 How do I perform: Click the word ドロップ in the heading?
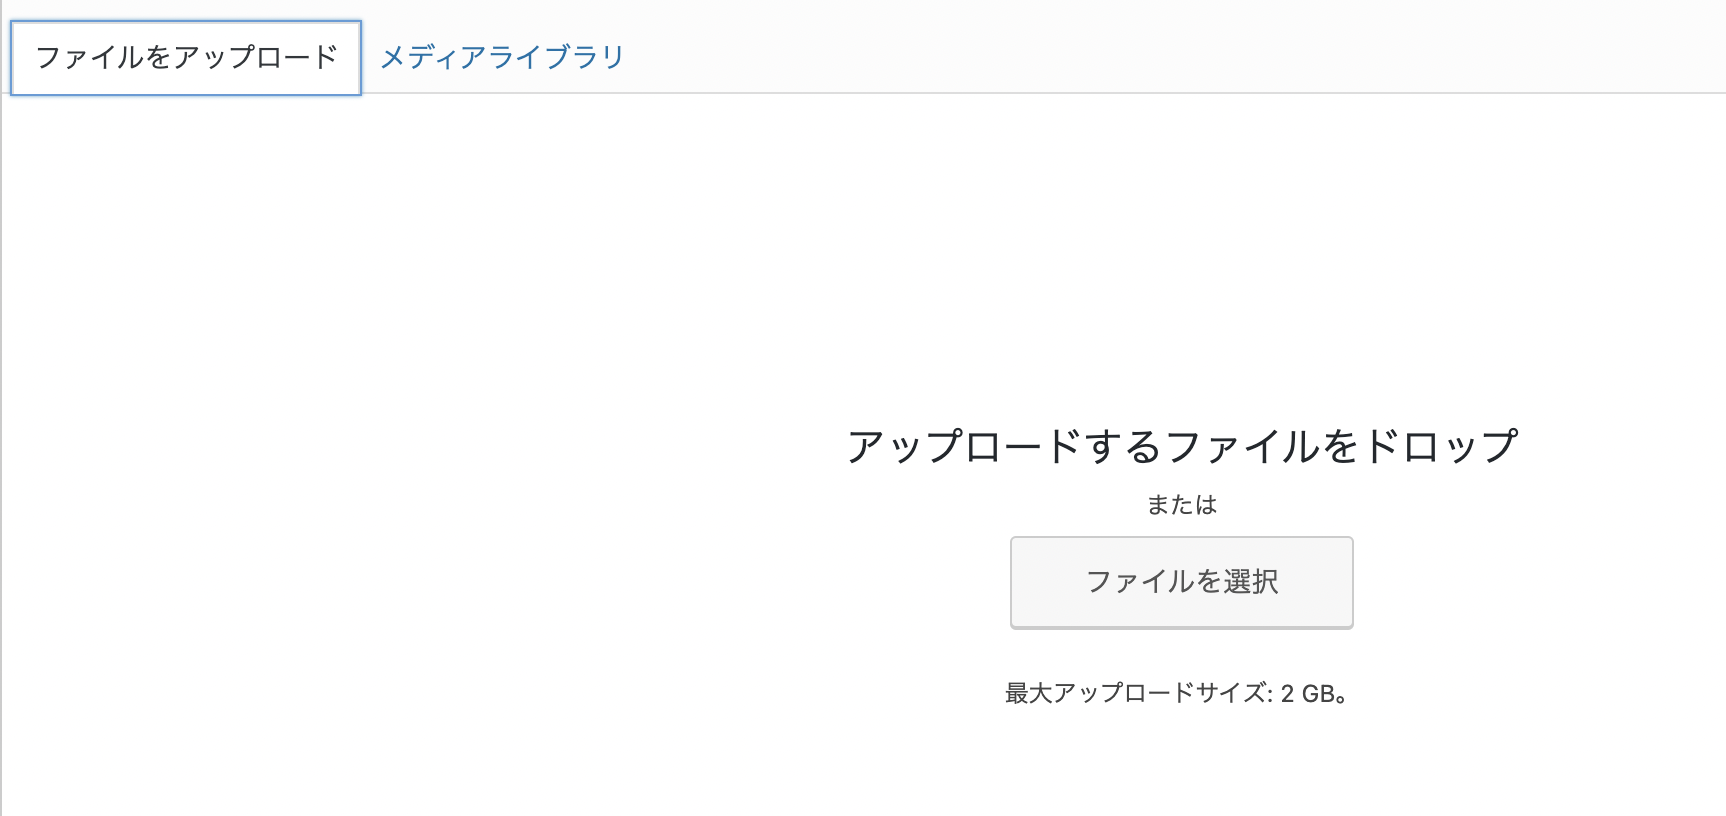pyautogui.click(x=1441, y=446)
